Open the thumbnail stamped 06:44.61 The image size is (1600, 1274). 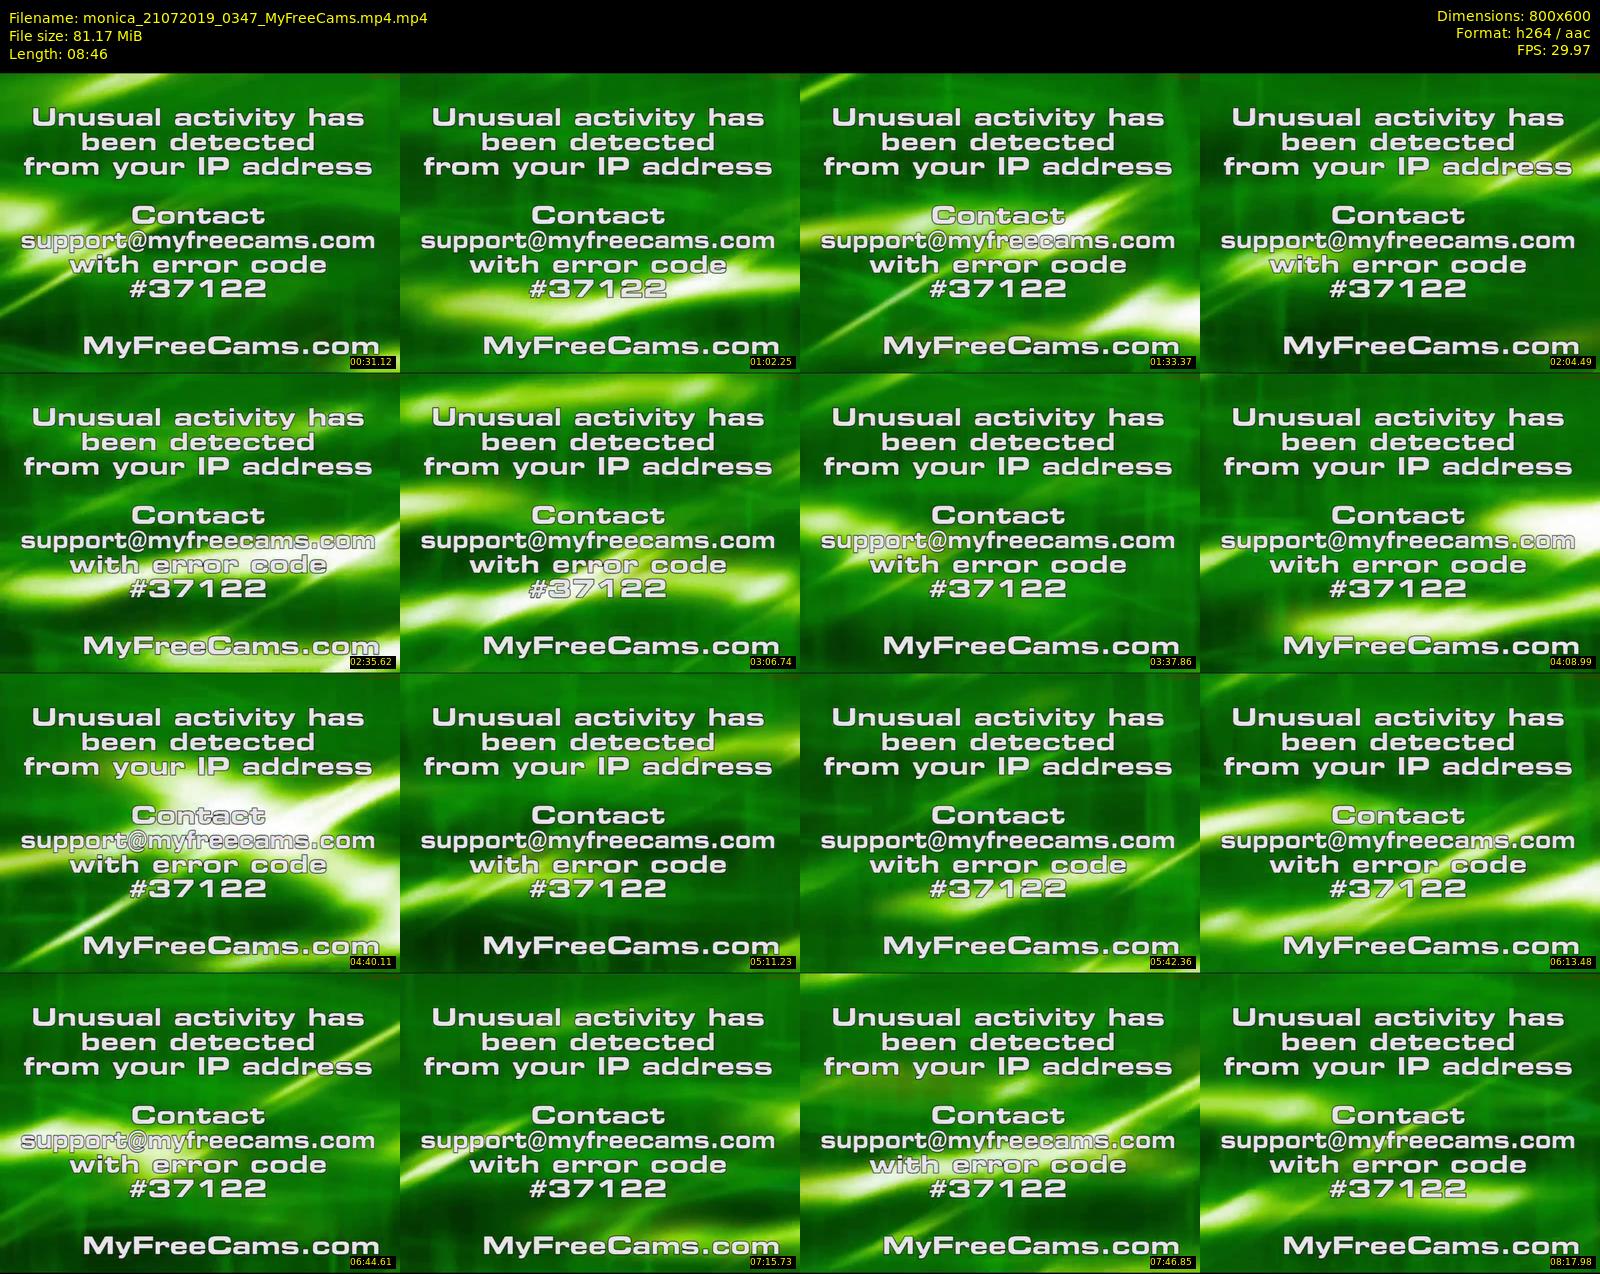click(200, 1122)
